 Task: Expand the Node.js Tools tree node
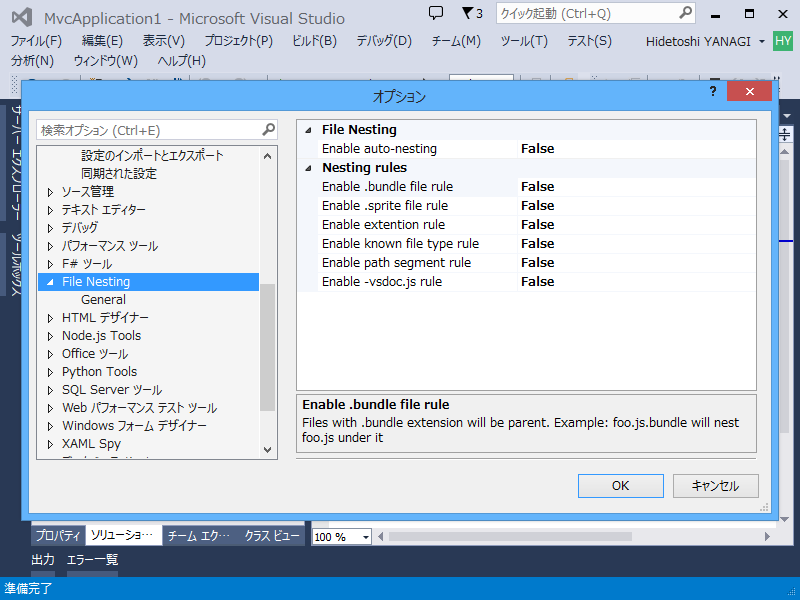51,336
